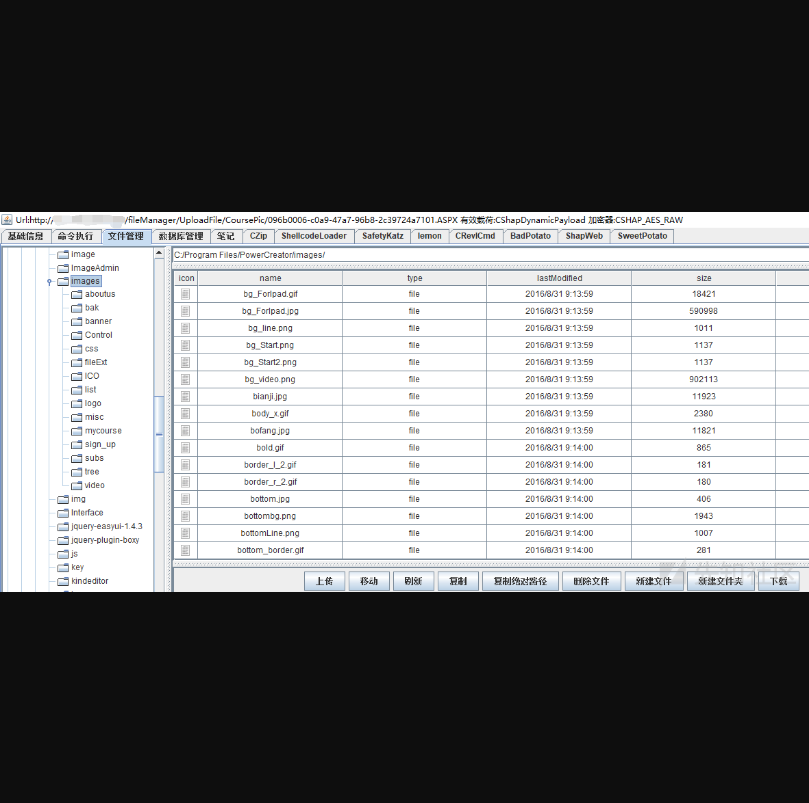Click the ImageAdmin folder icon
Viewport: 809px width, 803px height.
[x=62, y=268]
